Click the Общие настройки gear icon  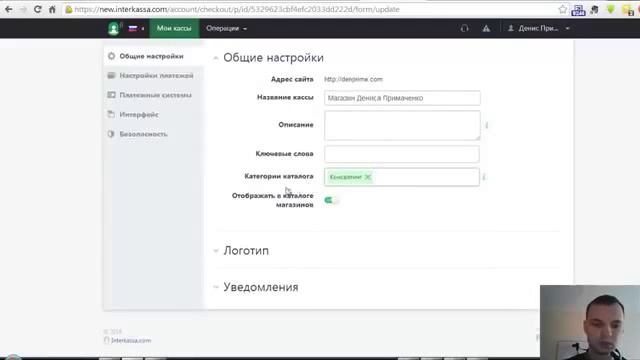pyautogui.click(x=111, y=56)
